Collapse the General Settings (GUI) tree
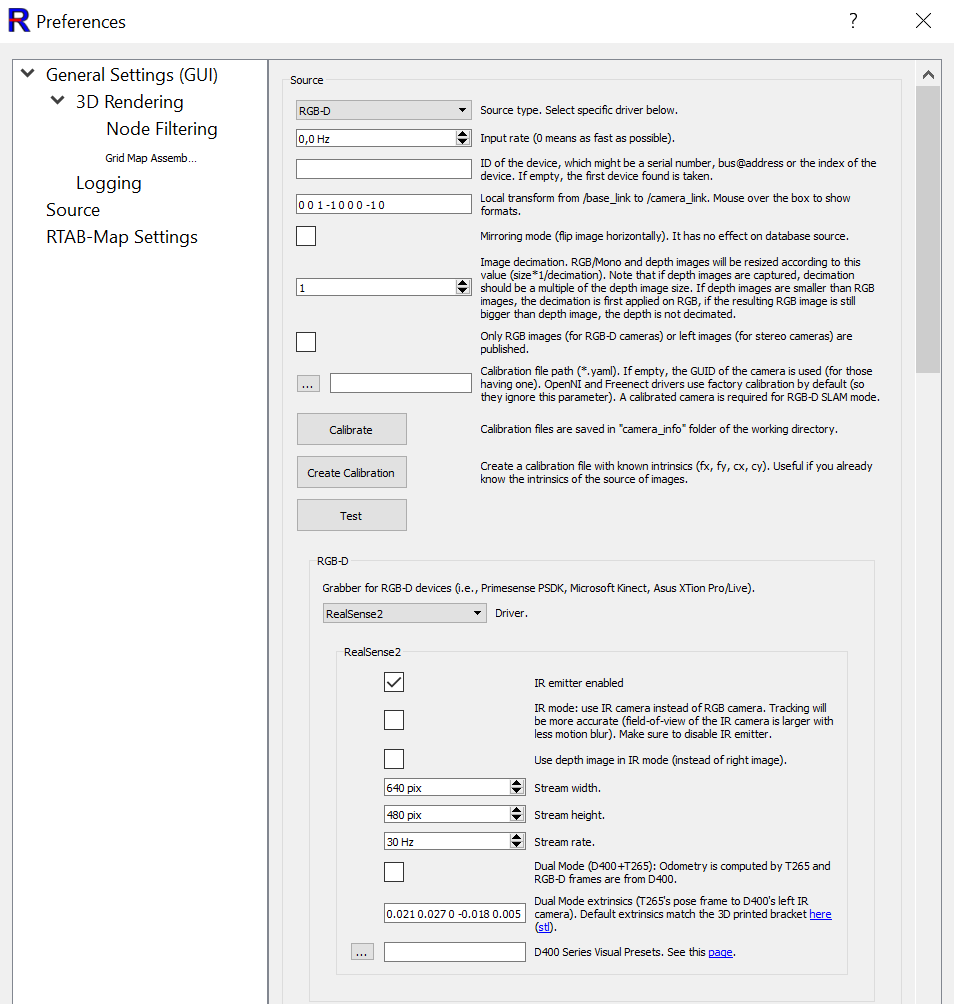 (x=28, y=73)
